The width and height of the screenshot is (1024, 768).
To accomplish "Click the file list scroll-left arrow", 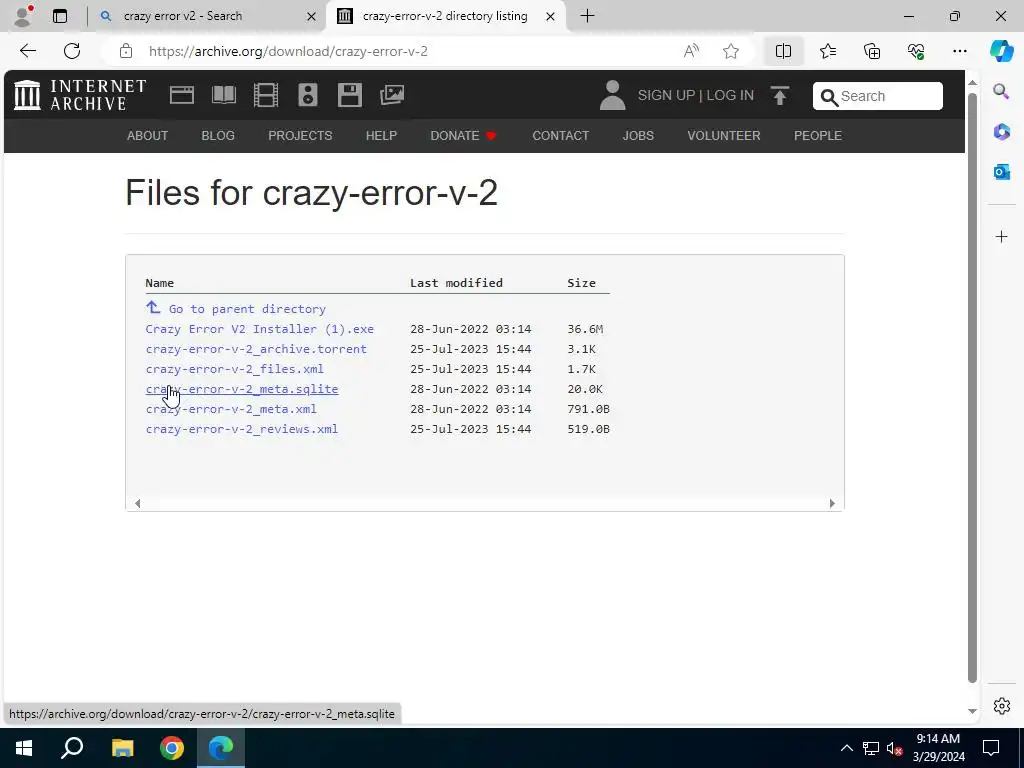I will coord(137,504).
